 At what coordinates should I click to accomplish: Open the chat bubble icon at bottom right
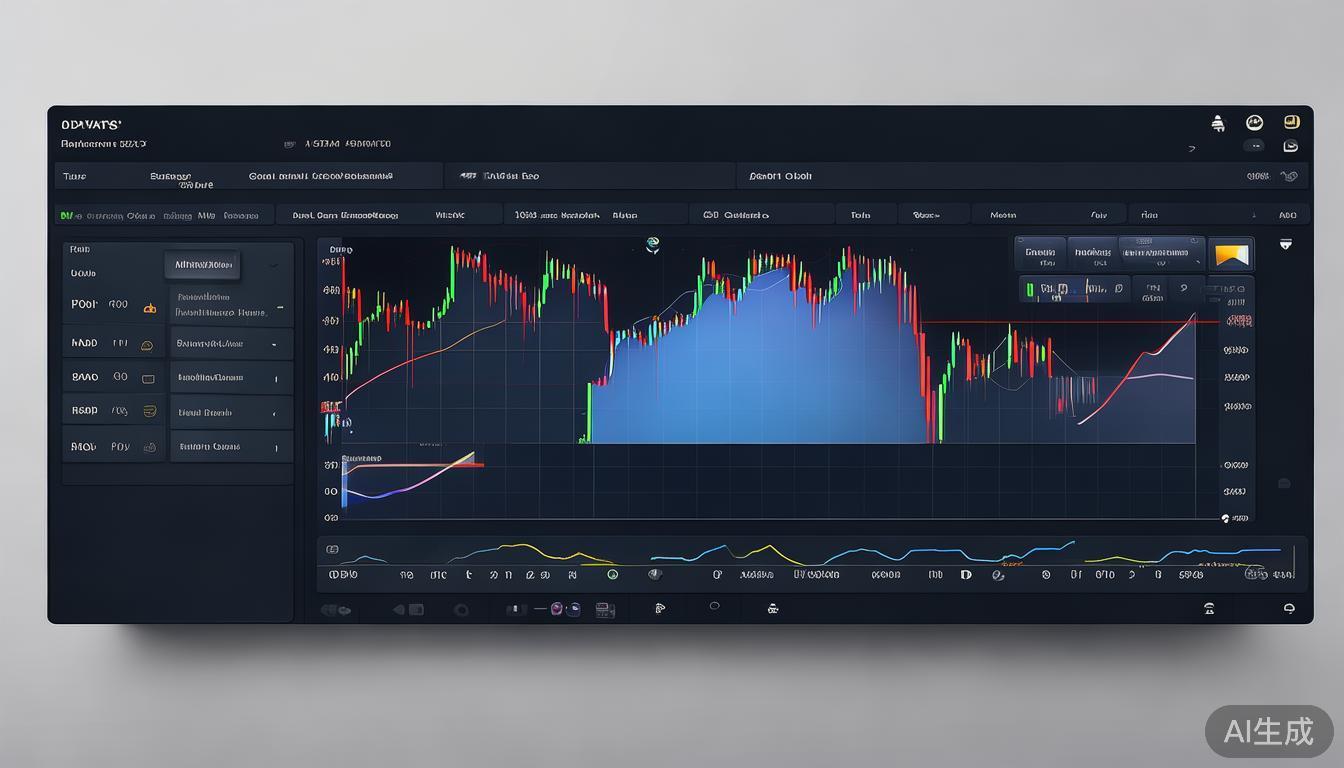[1289, 607]
